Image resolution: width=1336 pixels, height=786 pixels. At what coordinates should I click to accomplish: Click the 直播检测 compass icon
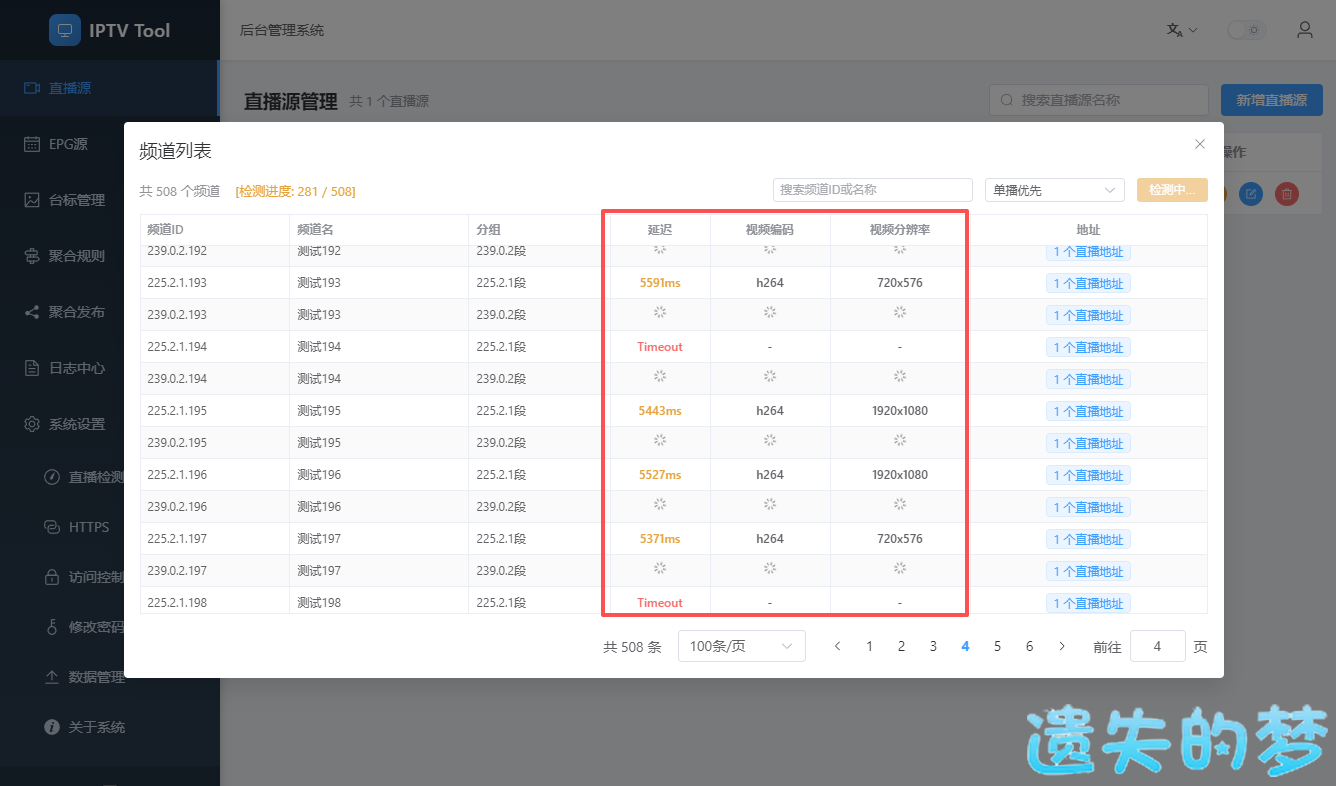(x=52, y=477)
